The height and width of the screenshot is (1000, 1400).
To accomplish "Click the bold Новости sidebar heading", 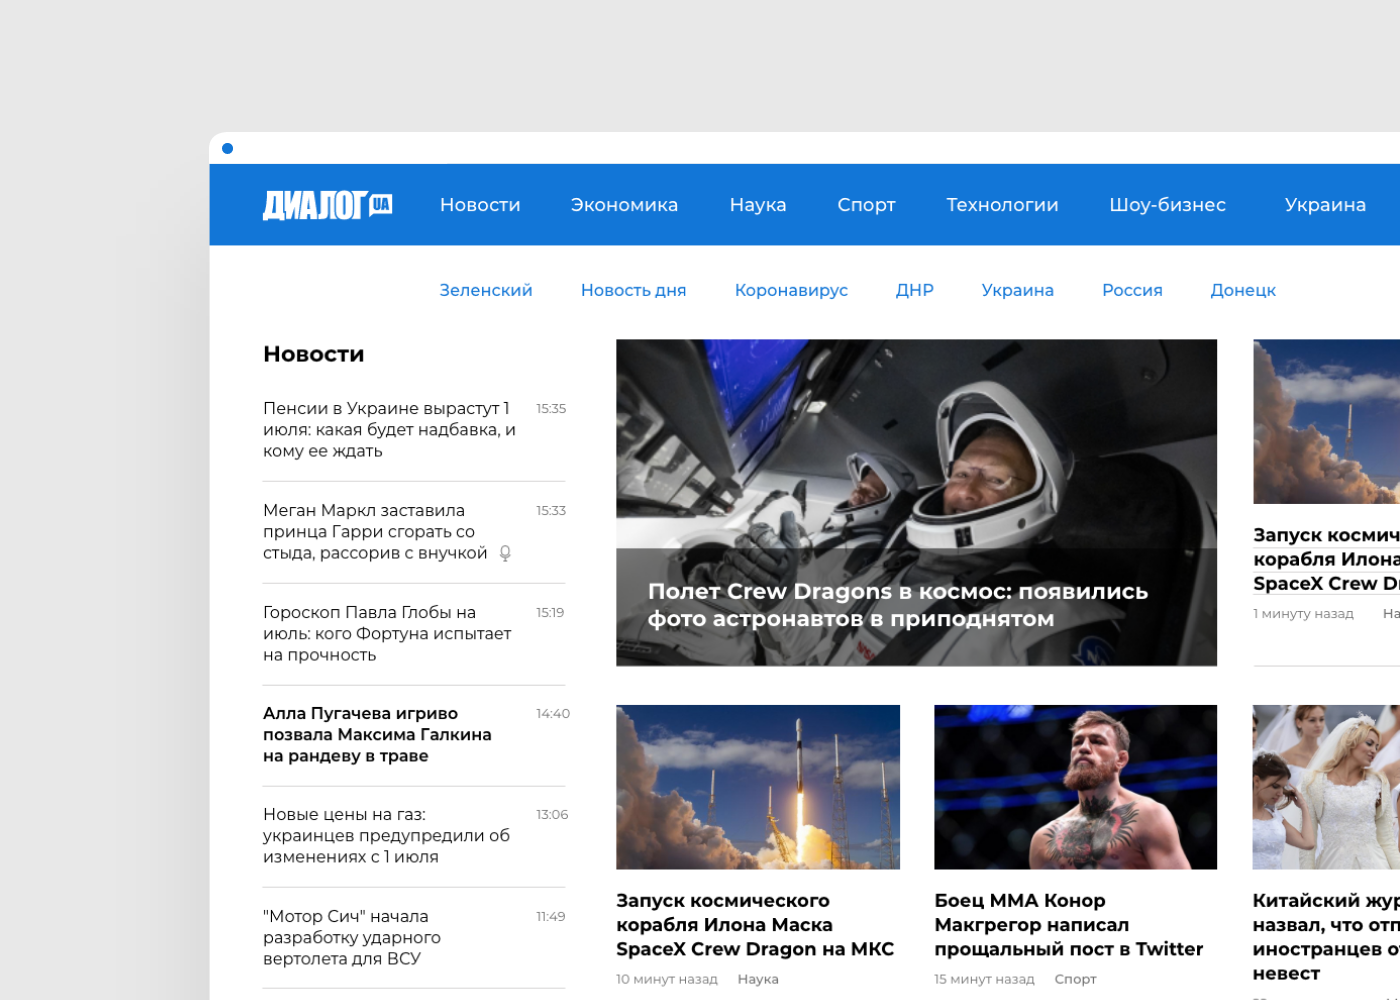I will (314, 354).
